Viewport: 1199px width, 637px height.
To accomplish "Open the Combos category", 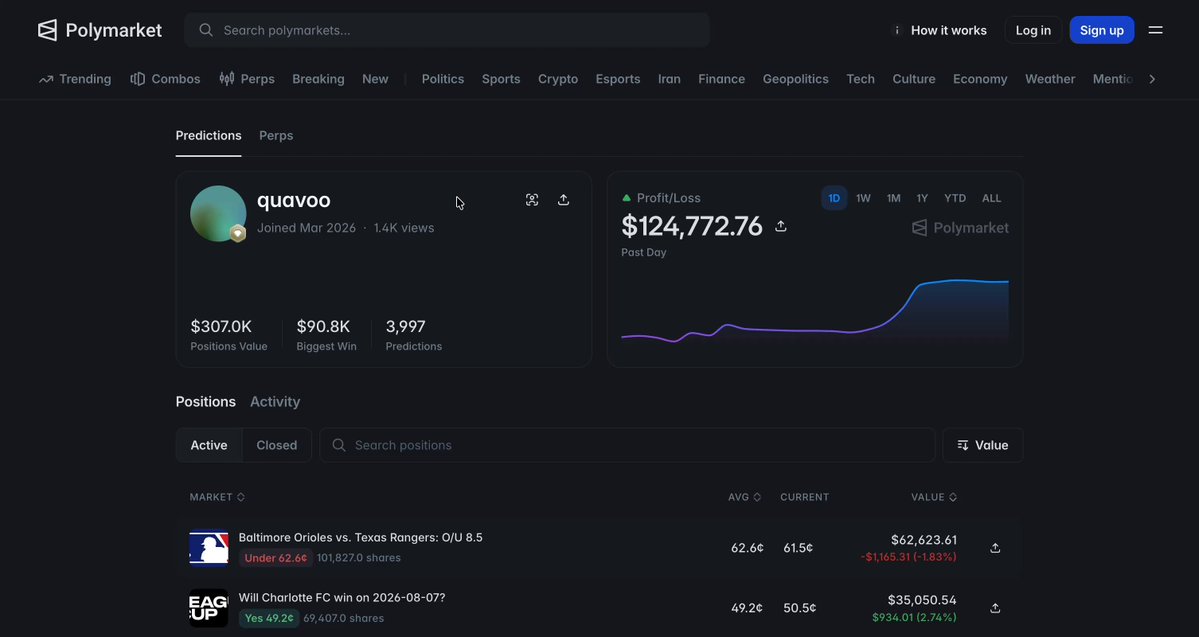I will pos(165,79).
